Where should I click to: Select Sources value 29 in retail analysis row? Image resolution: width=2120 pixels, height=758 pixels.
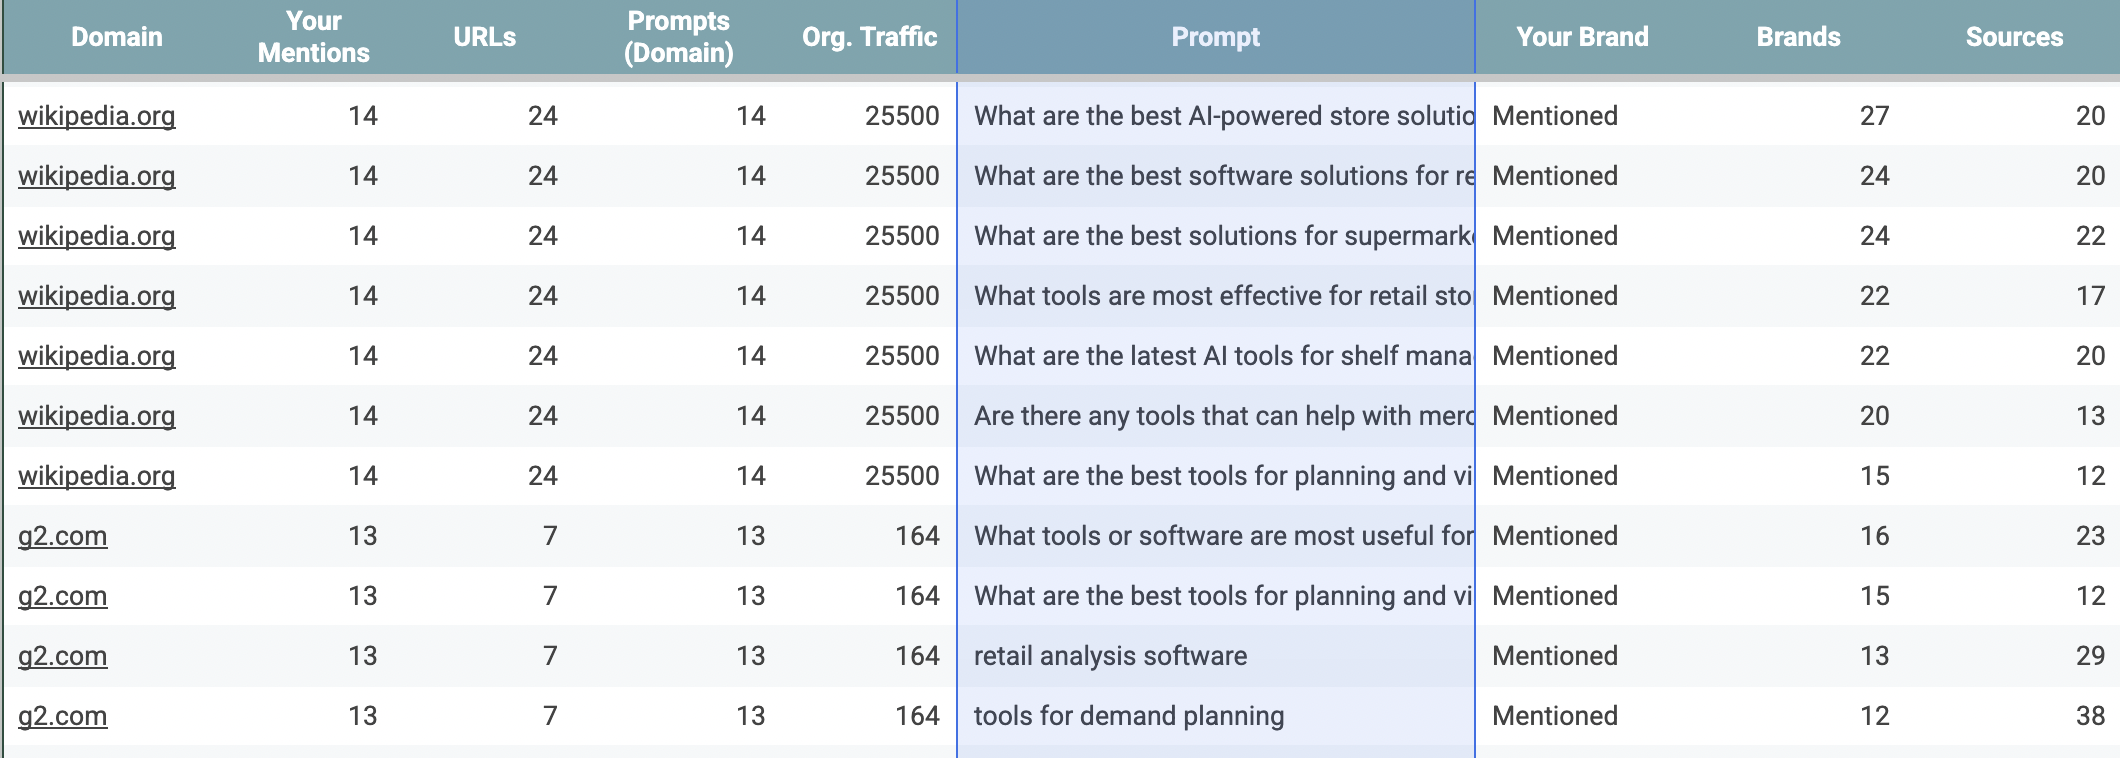[2090, 656]
